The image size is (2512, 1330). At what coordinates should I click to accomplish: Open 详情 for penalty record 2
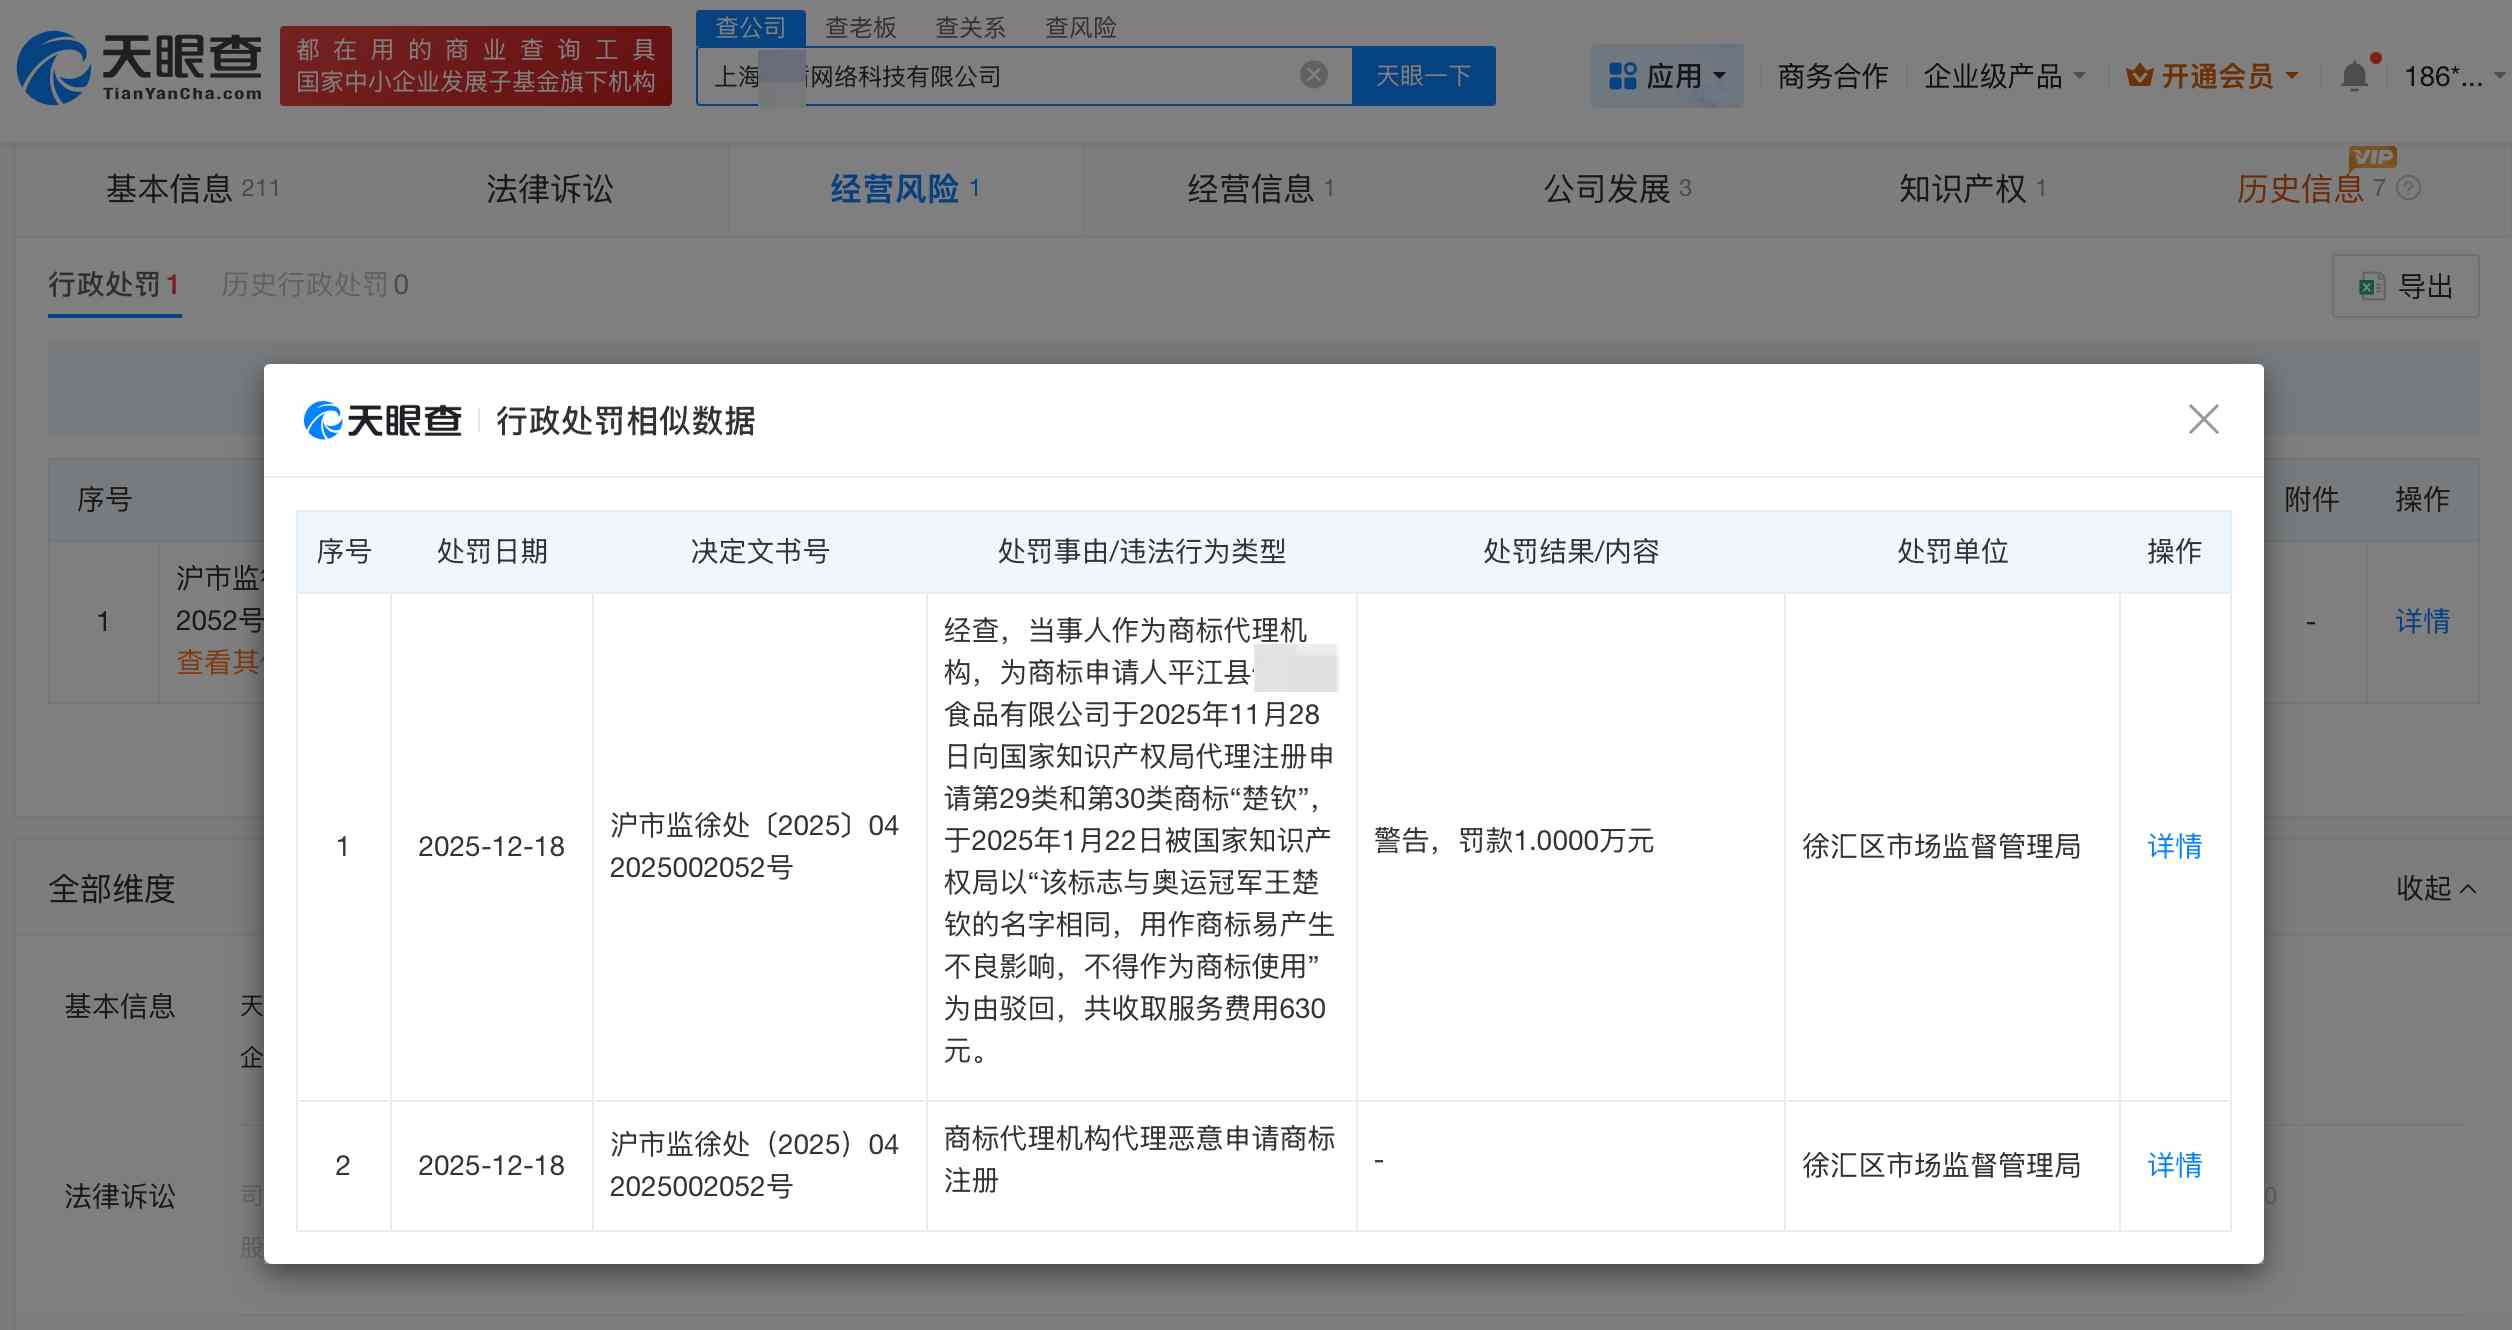(2174, 1165)
